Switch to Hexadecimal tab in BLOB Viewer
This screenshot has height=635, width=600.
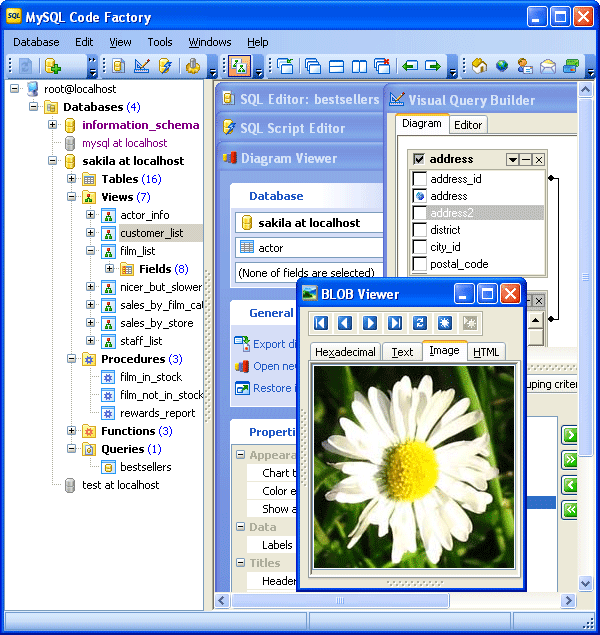pyautogui.click(x=345, y=352)
